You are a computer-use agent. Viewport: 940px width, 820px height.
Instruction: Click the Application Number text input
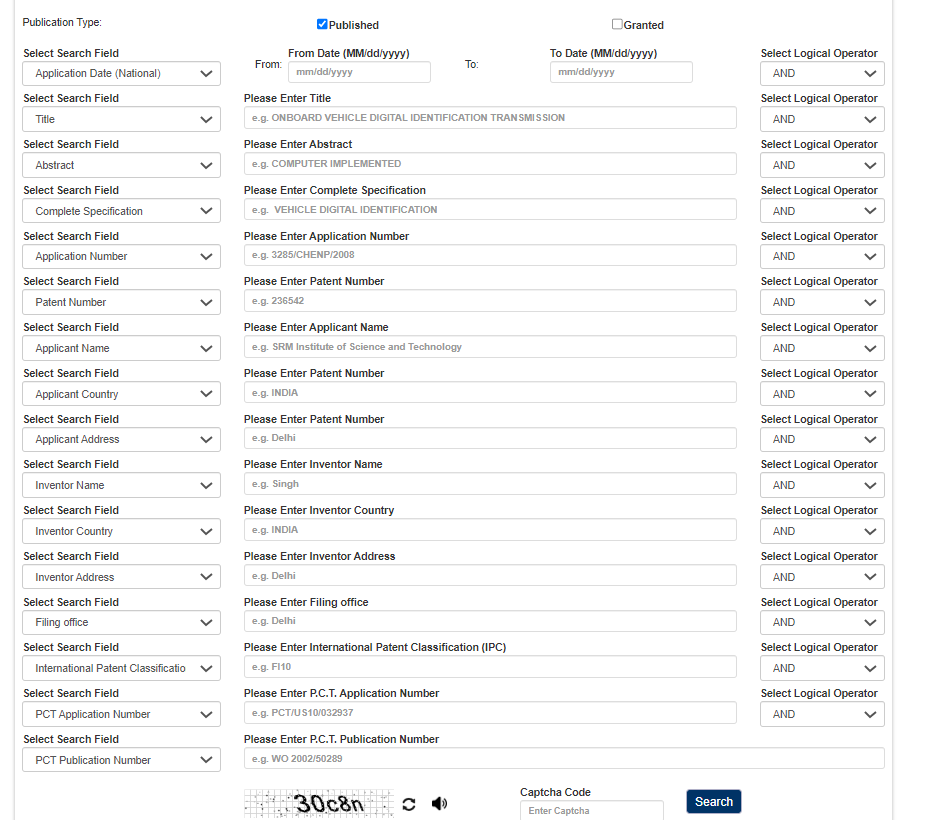490,255
